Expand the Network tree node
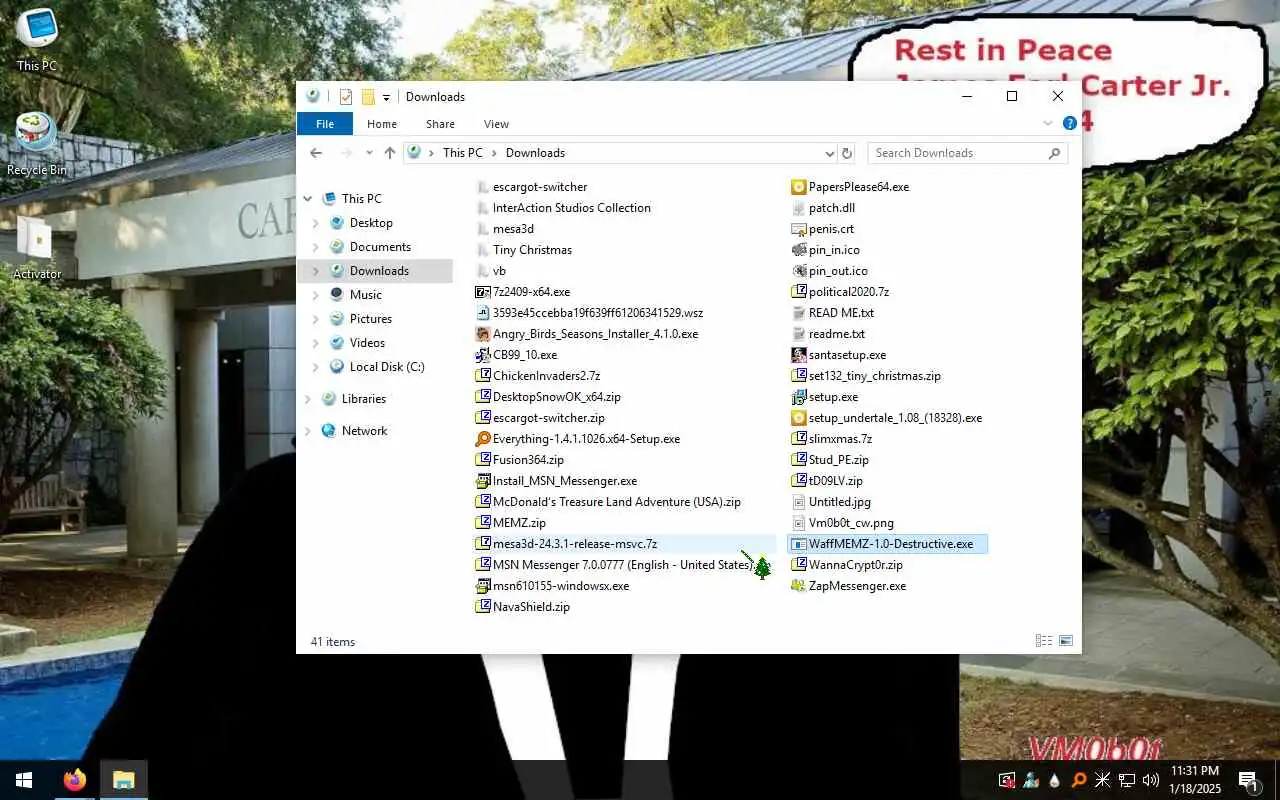The image size is (1280, 800). 308,431
